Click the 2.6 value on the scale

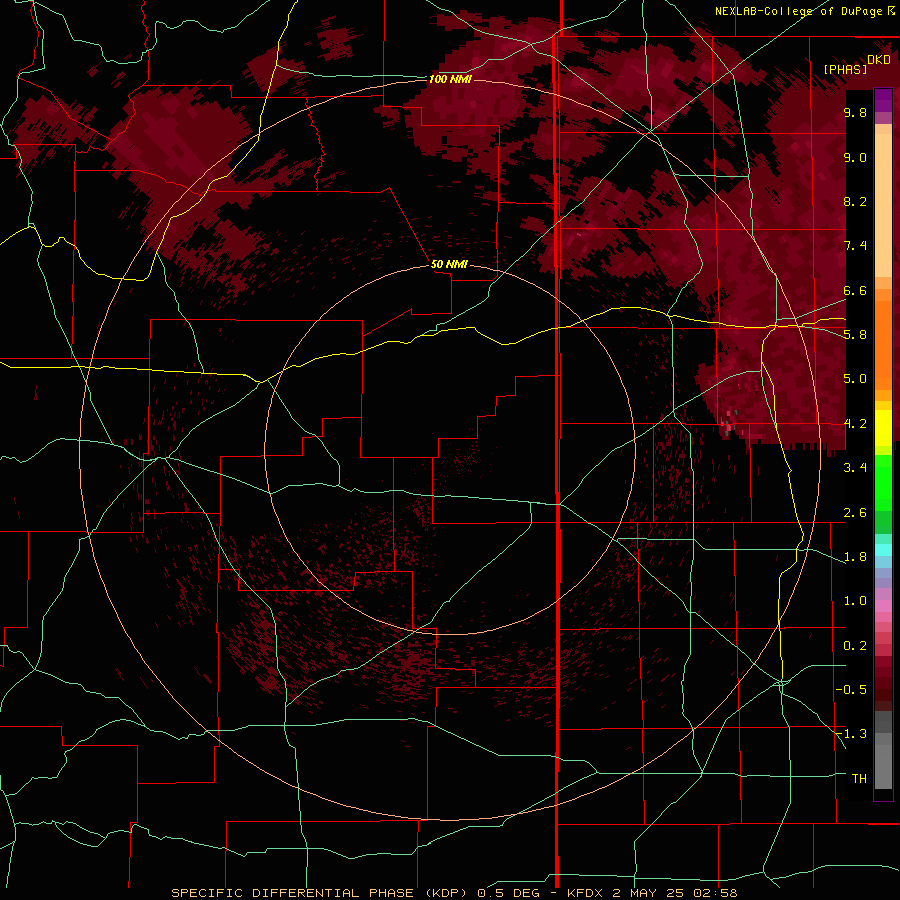tap(855, 513)
